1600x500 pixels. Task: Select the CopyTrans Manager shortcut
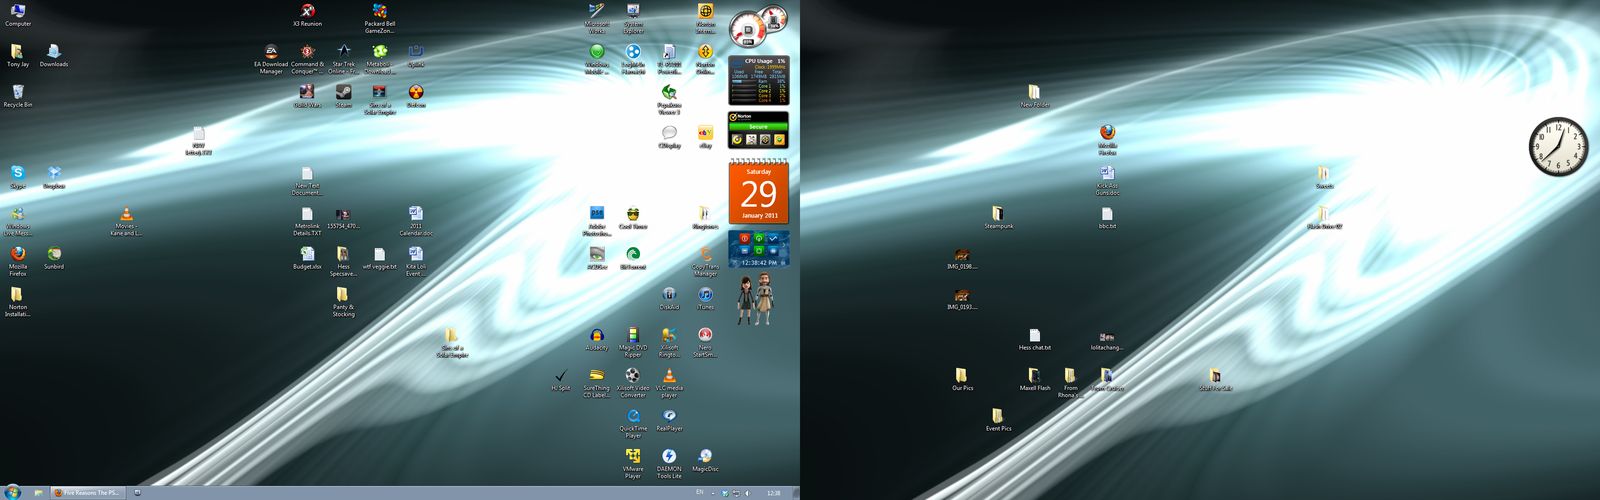tap(705, 262)
